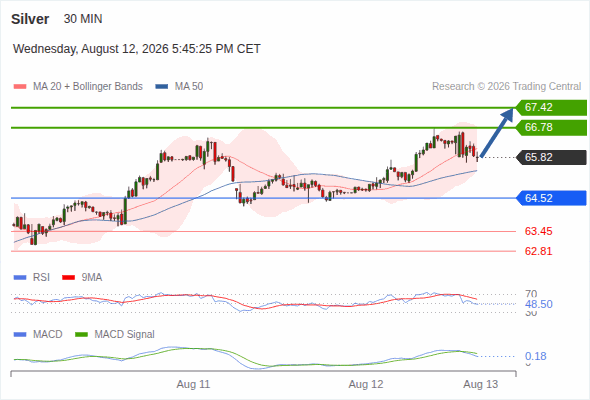
Task: Select the 65.82 current price label
Action: click(551, 157)
